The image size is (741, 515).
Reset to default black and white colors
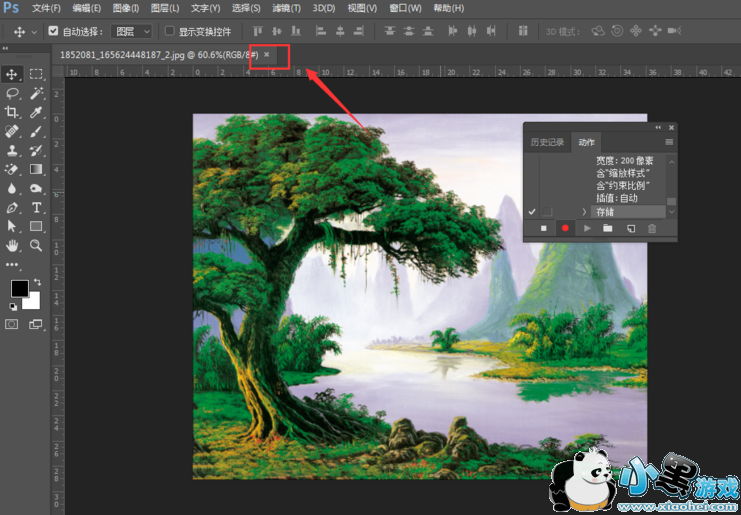pos(13,307)
